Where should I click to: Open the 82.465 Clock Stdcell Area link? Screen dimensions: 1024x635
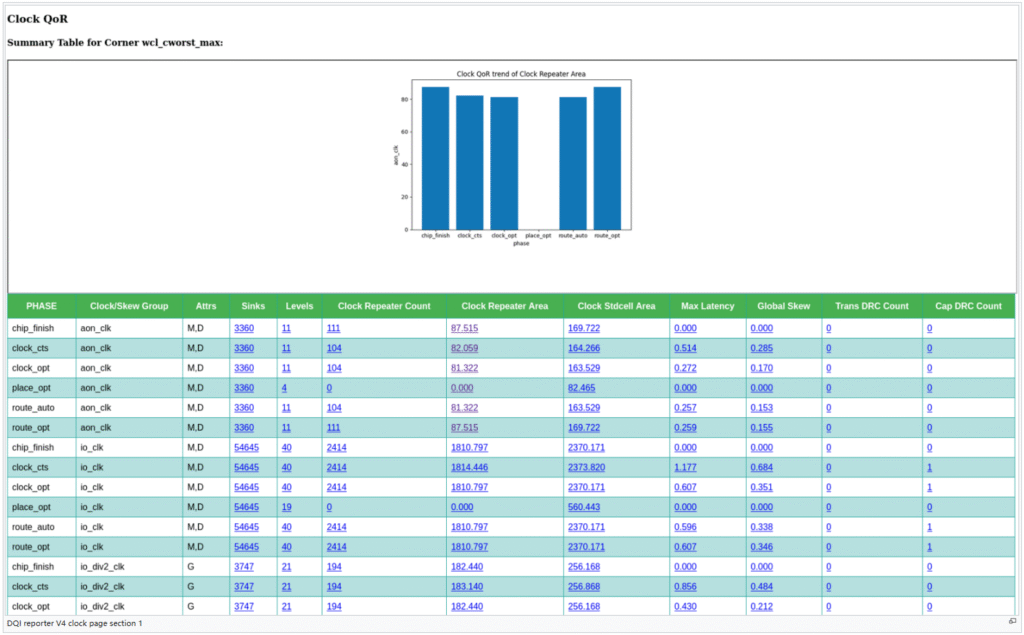582,388
